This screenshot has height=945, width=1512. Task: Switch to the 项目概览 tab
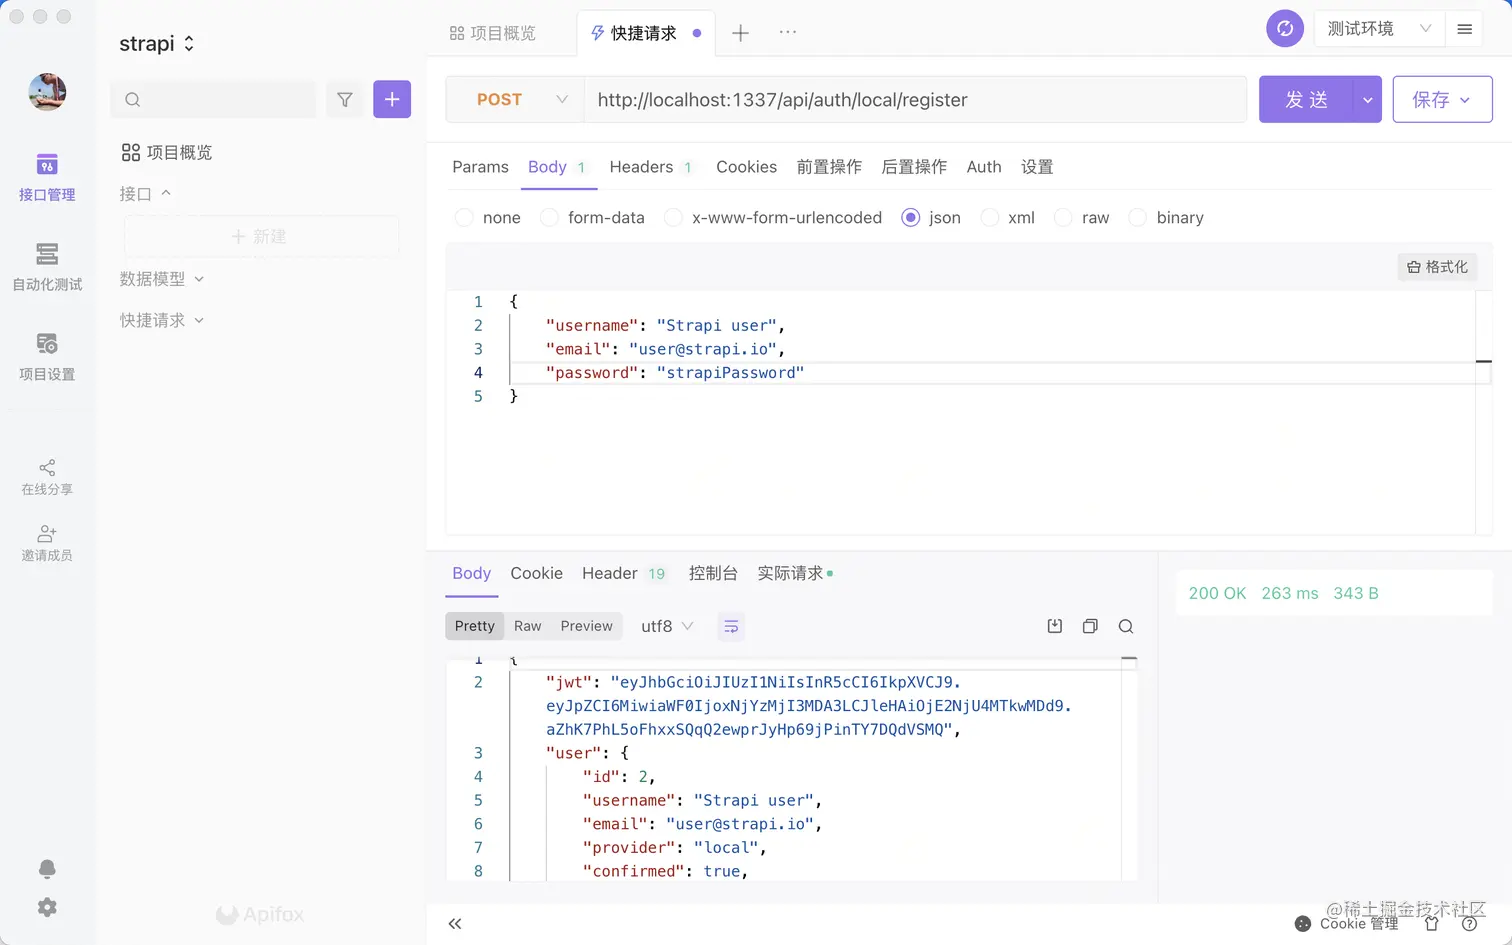coord(493,33)
